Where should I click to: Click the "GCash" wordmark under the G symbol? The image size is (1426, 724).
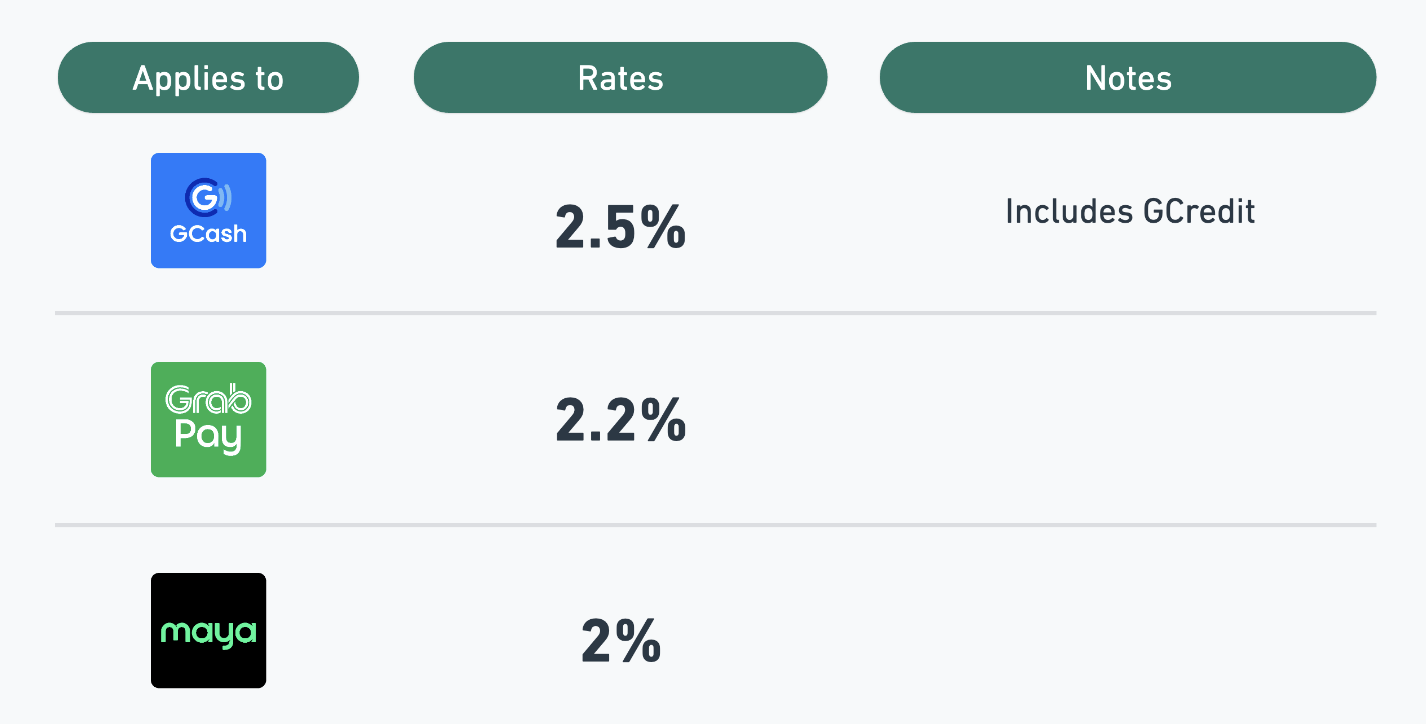(x=208, y=236)
